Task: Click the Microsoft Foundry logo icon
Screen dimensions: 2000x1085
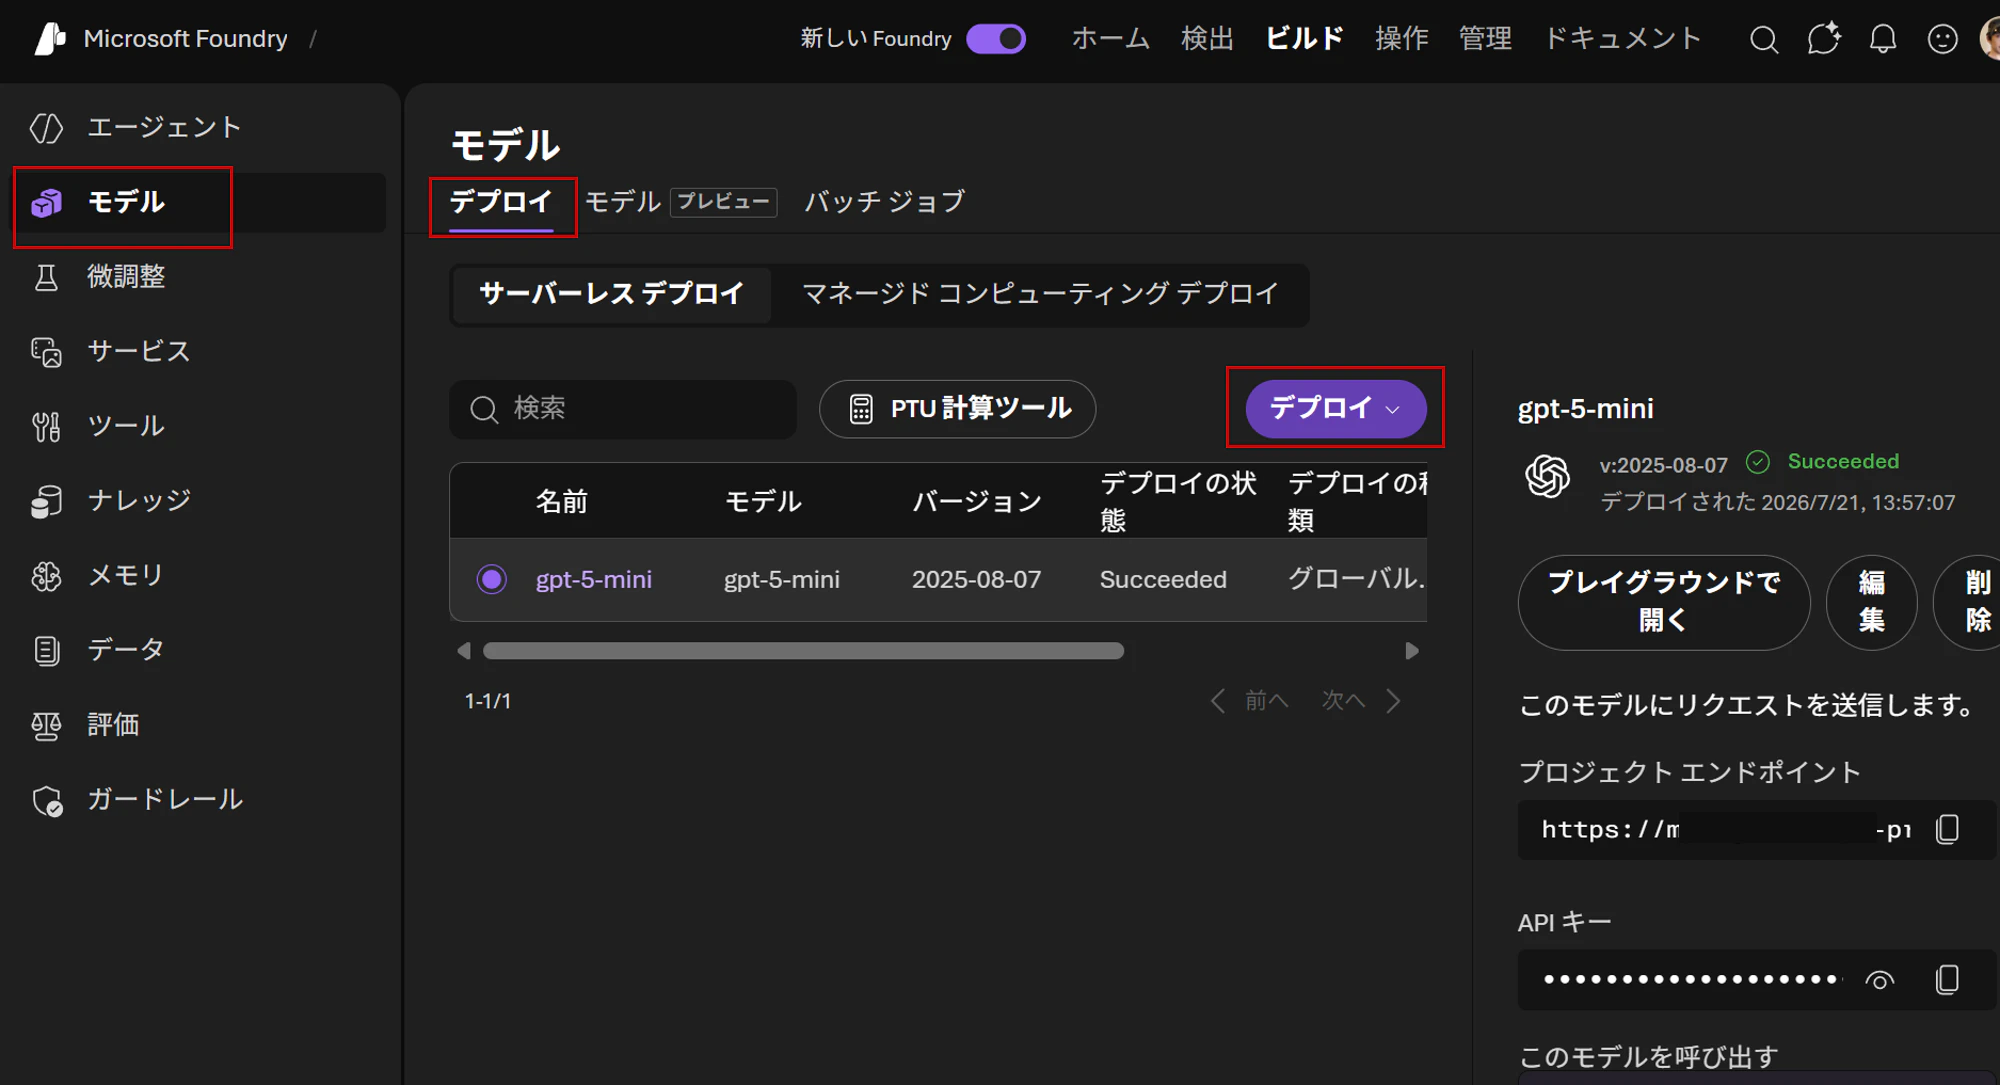Action: [50, 38]
